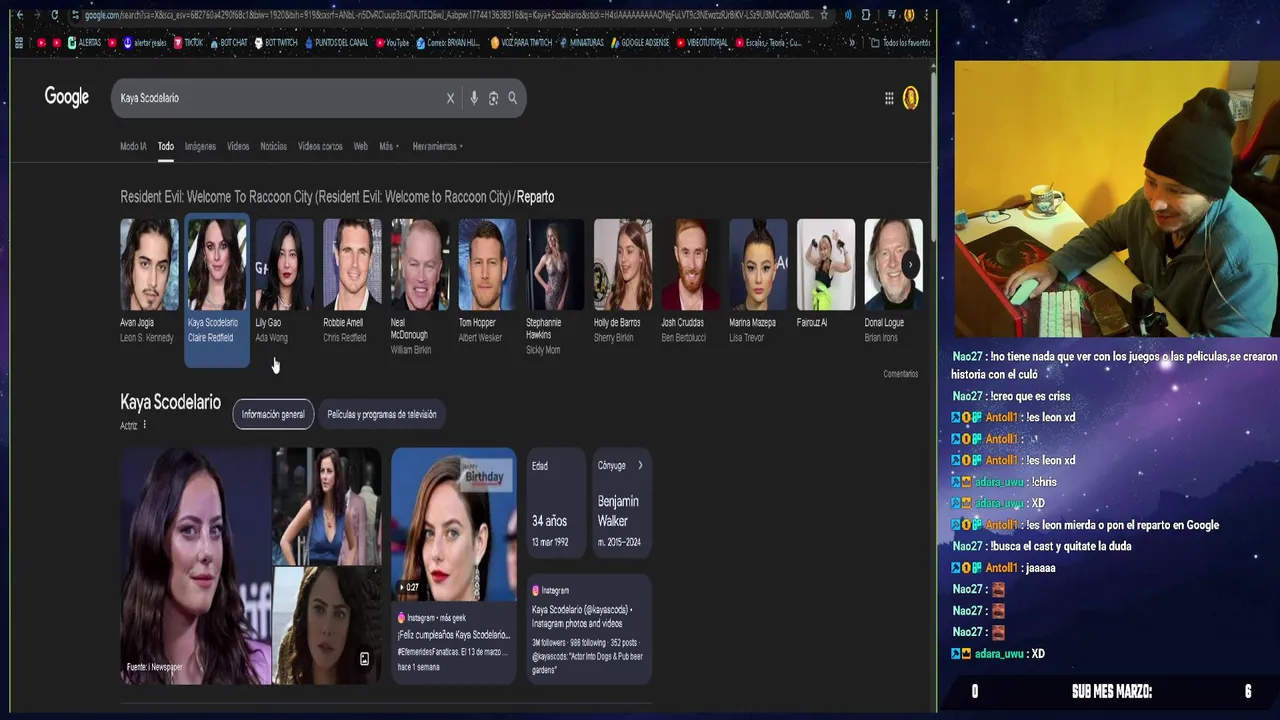Image resolution: width=1280 pixels, height=720 pixels.
Task: Click the Comentarios feedback link
Action: point(900,374)
